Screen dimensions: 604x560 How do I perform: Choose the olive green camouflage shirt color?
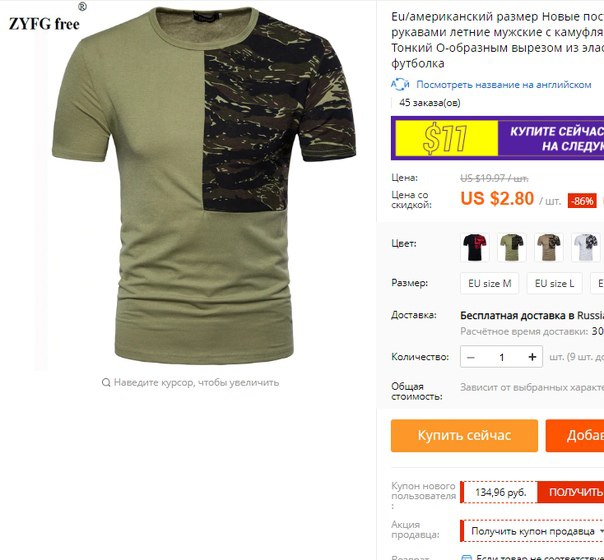[x=512, y=247]
